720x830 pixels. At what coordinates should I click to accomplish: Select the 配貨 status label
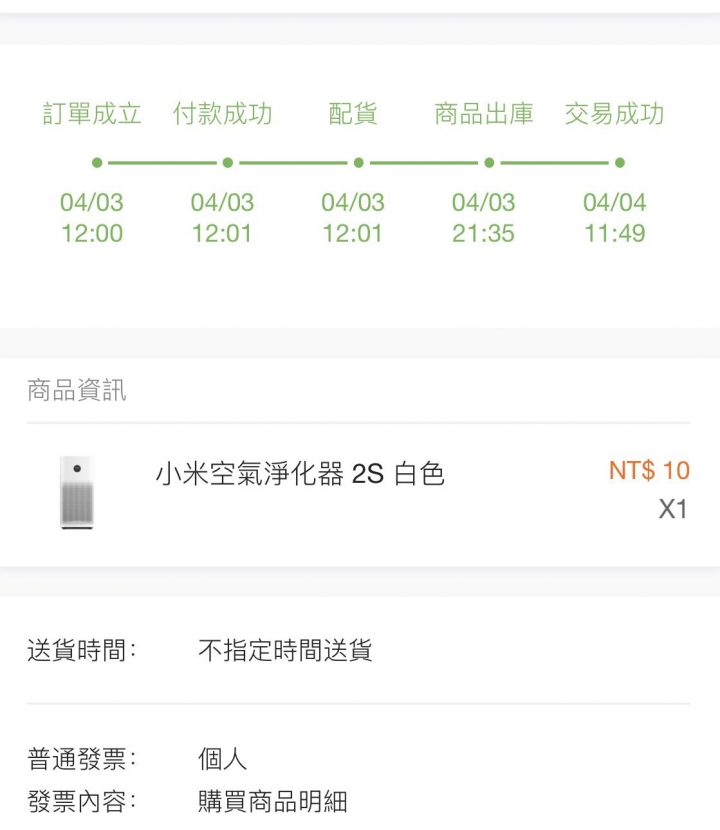[x=353, y=114]
